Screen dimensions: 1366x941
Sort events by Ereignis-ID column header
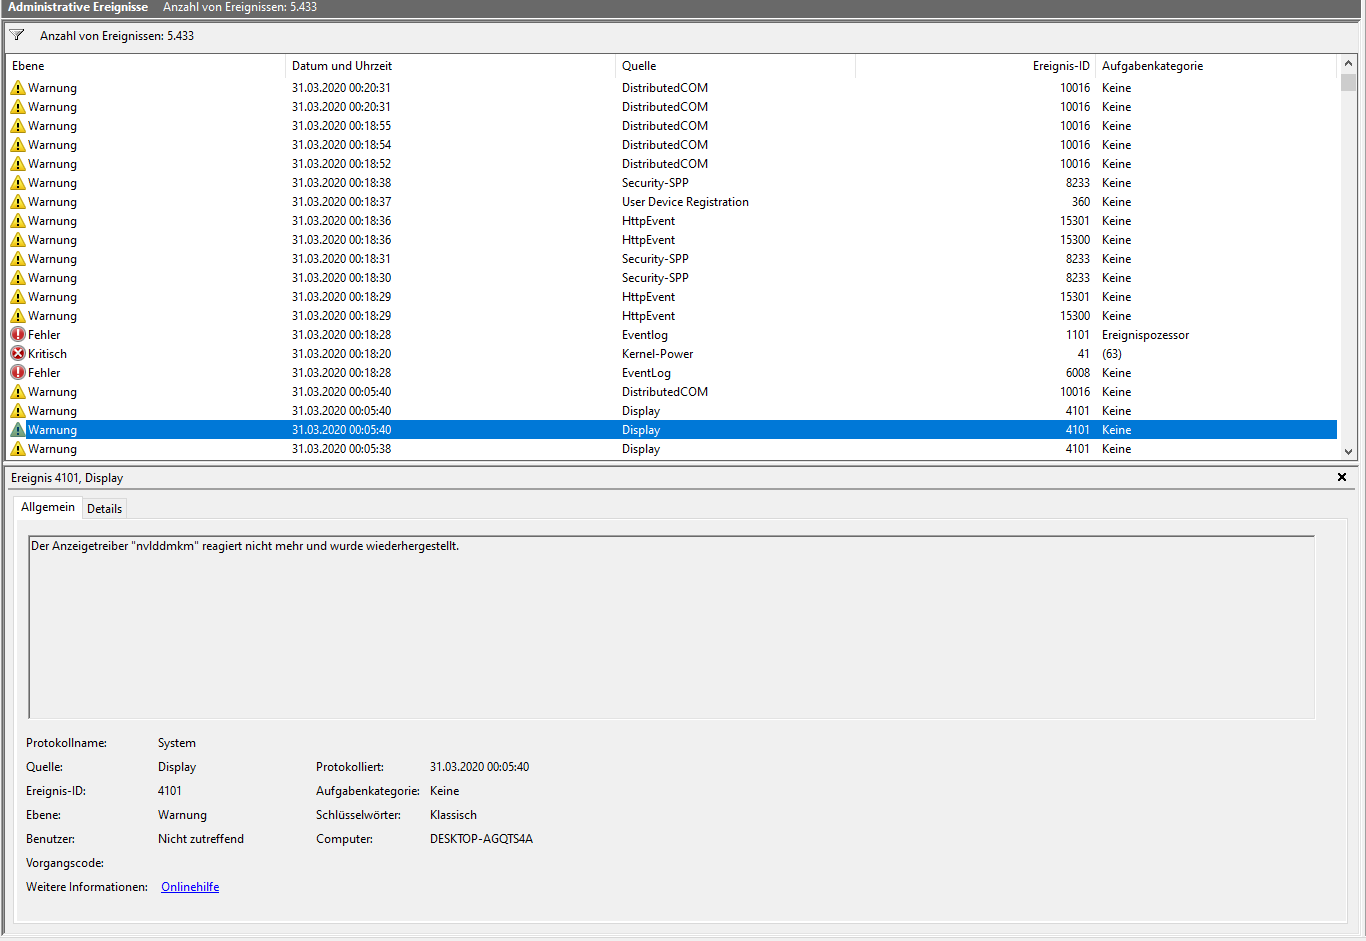(x=975, y=66)
